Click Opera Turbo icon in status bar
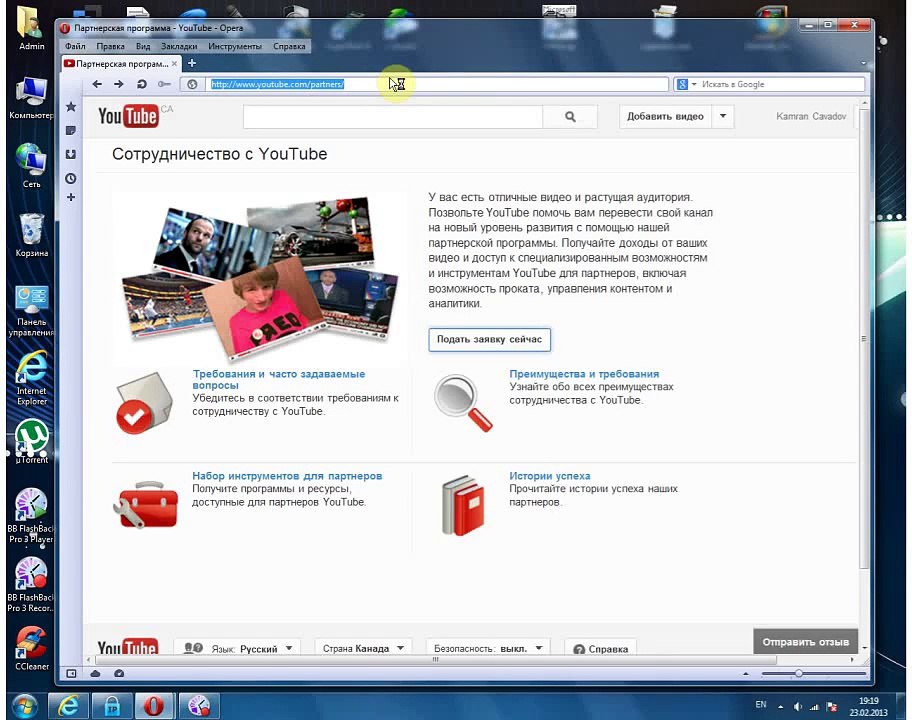912x720 pixels. tap(119, 673)
